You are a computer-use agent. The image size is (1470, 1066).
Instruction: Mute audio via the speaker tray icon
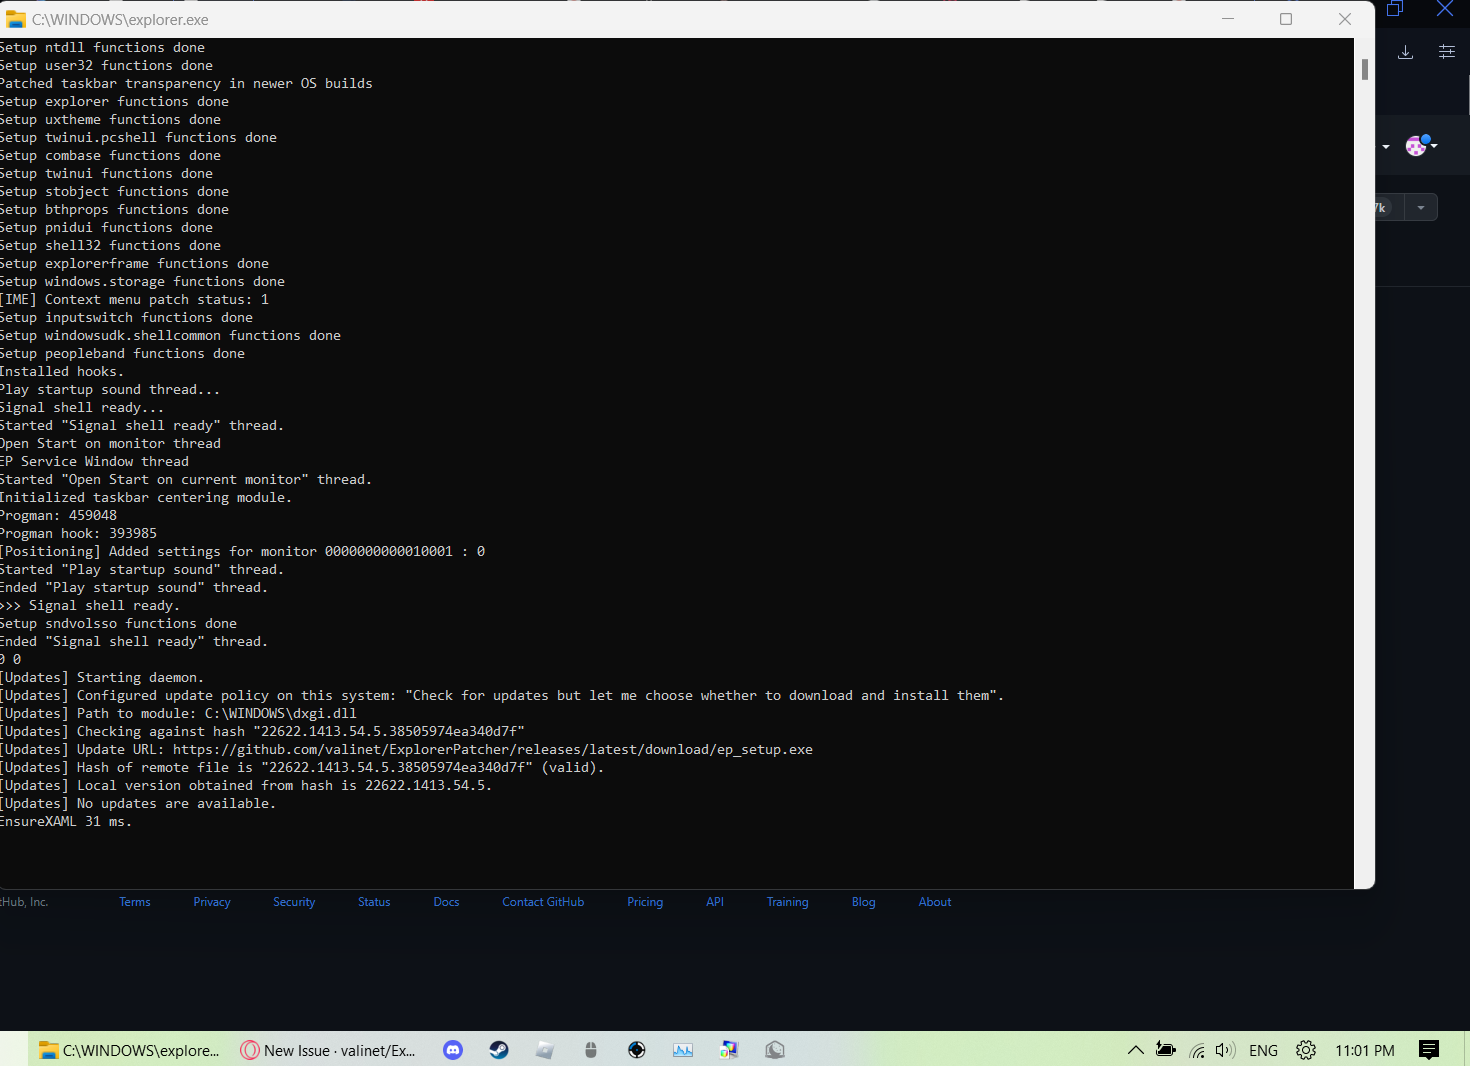pos(1224,1050)
